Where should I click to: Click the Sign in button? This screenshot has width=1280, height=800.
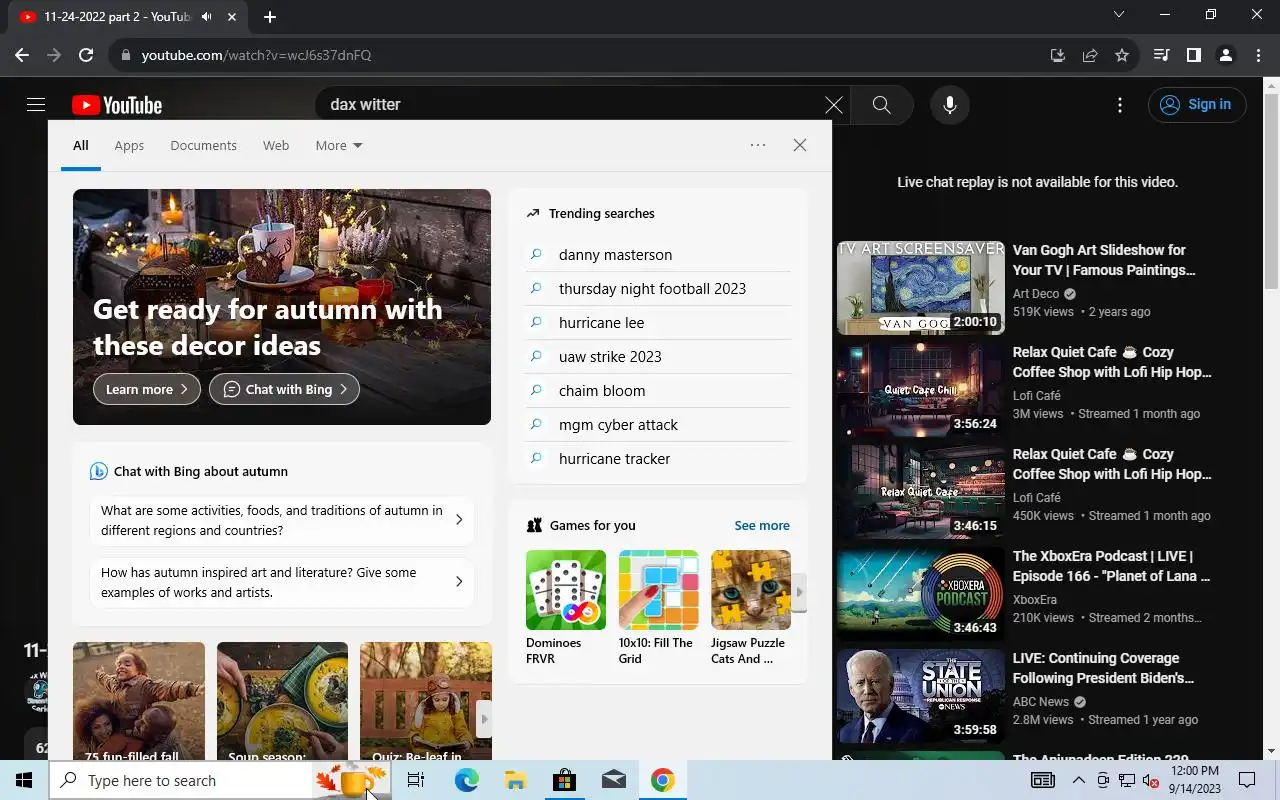pyautogui.click(x=1197, y=105)
